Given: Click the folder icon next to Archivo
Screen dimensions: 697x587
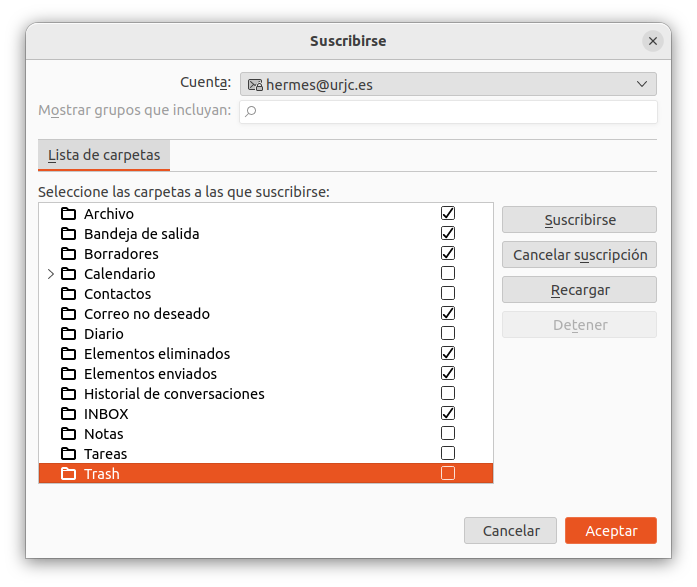Looking at the screenshot, I should click(x=68, y=214).
